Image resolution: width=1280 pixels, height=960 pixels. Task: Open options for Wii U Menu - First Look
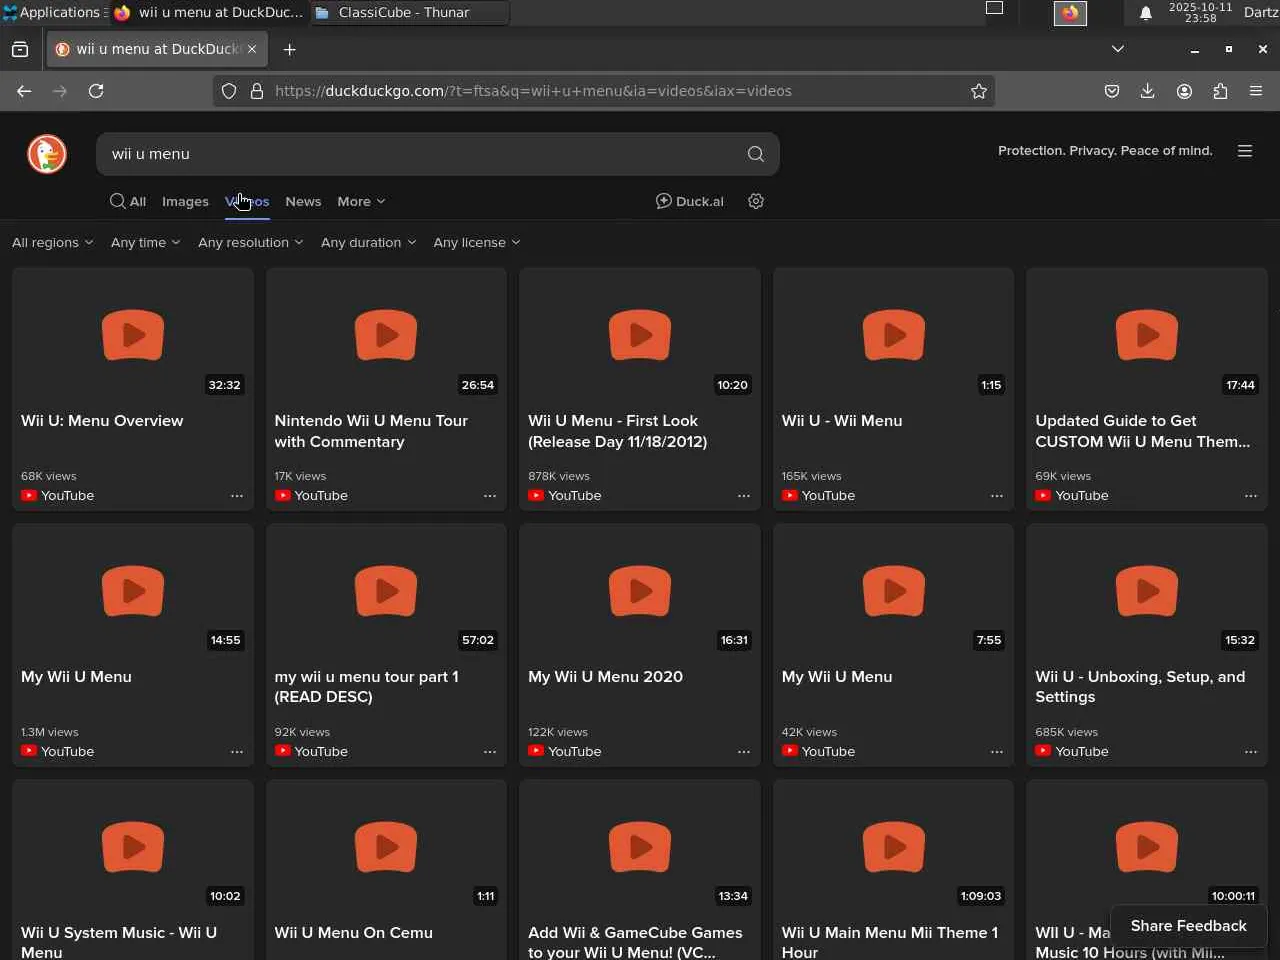coord(744,496)
